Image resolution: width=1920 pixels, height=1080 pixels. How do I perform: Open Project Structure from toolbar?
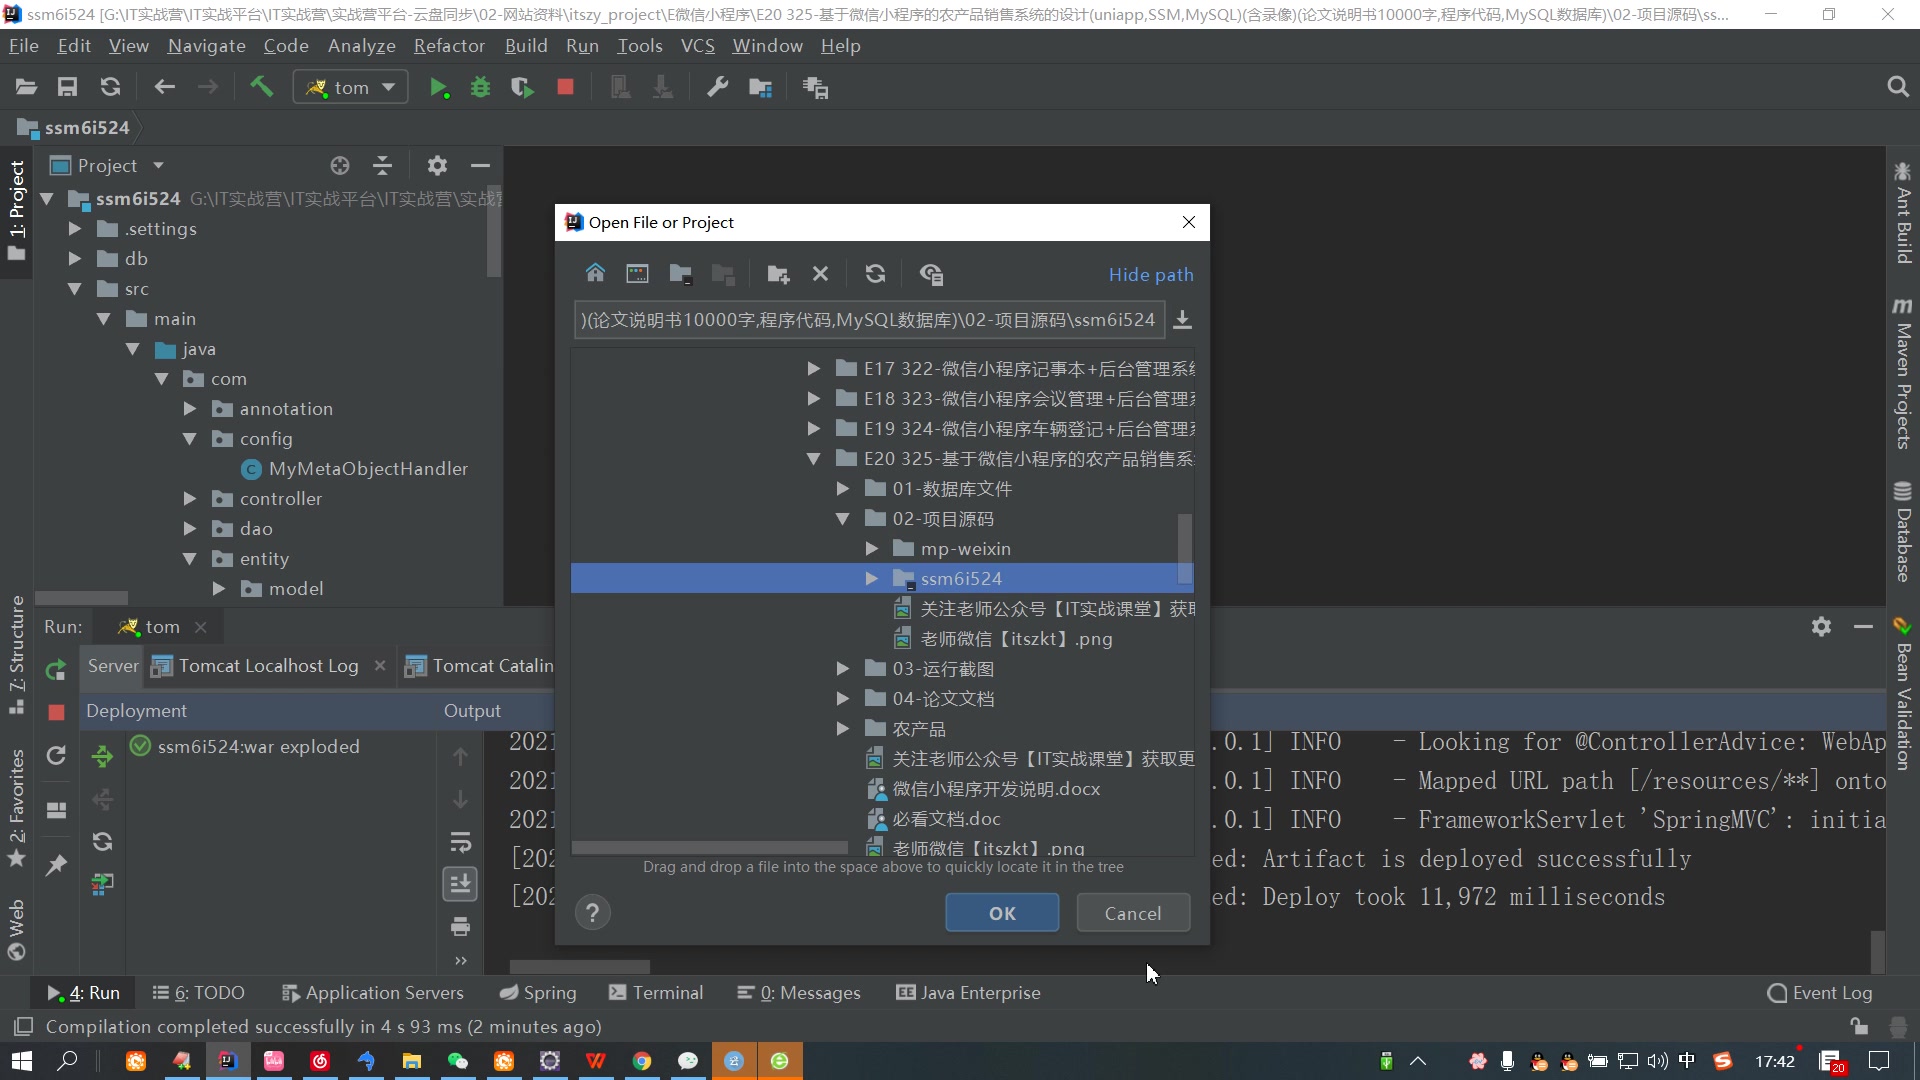click(x=760, y=88)
